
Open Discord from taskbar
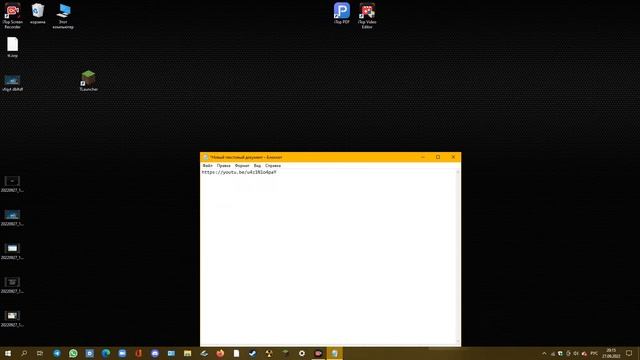pos(155,353)
